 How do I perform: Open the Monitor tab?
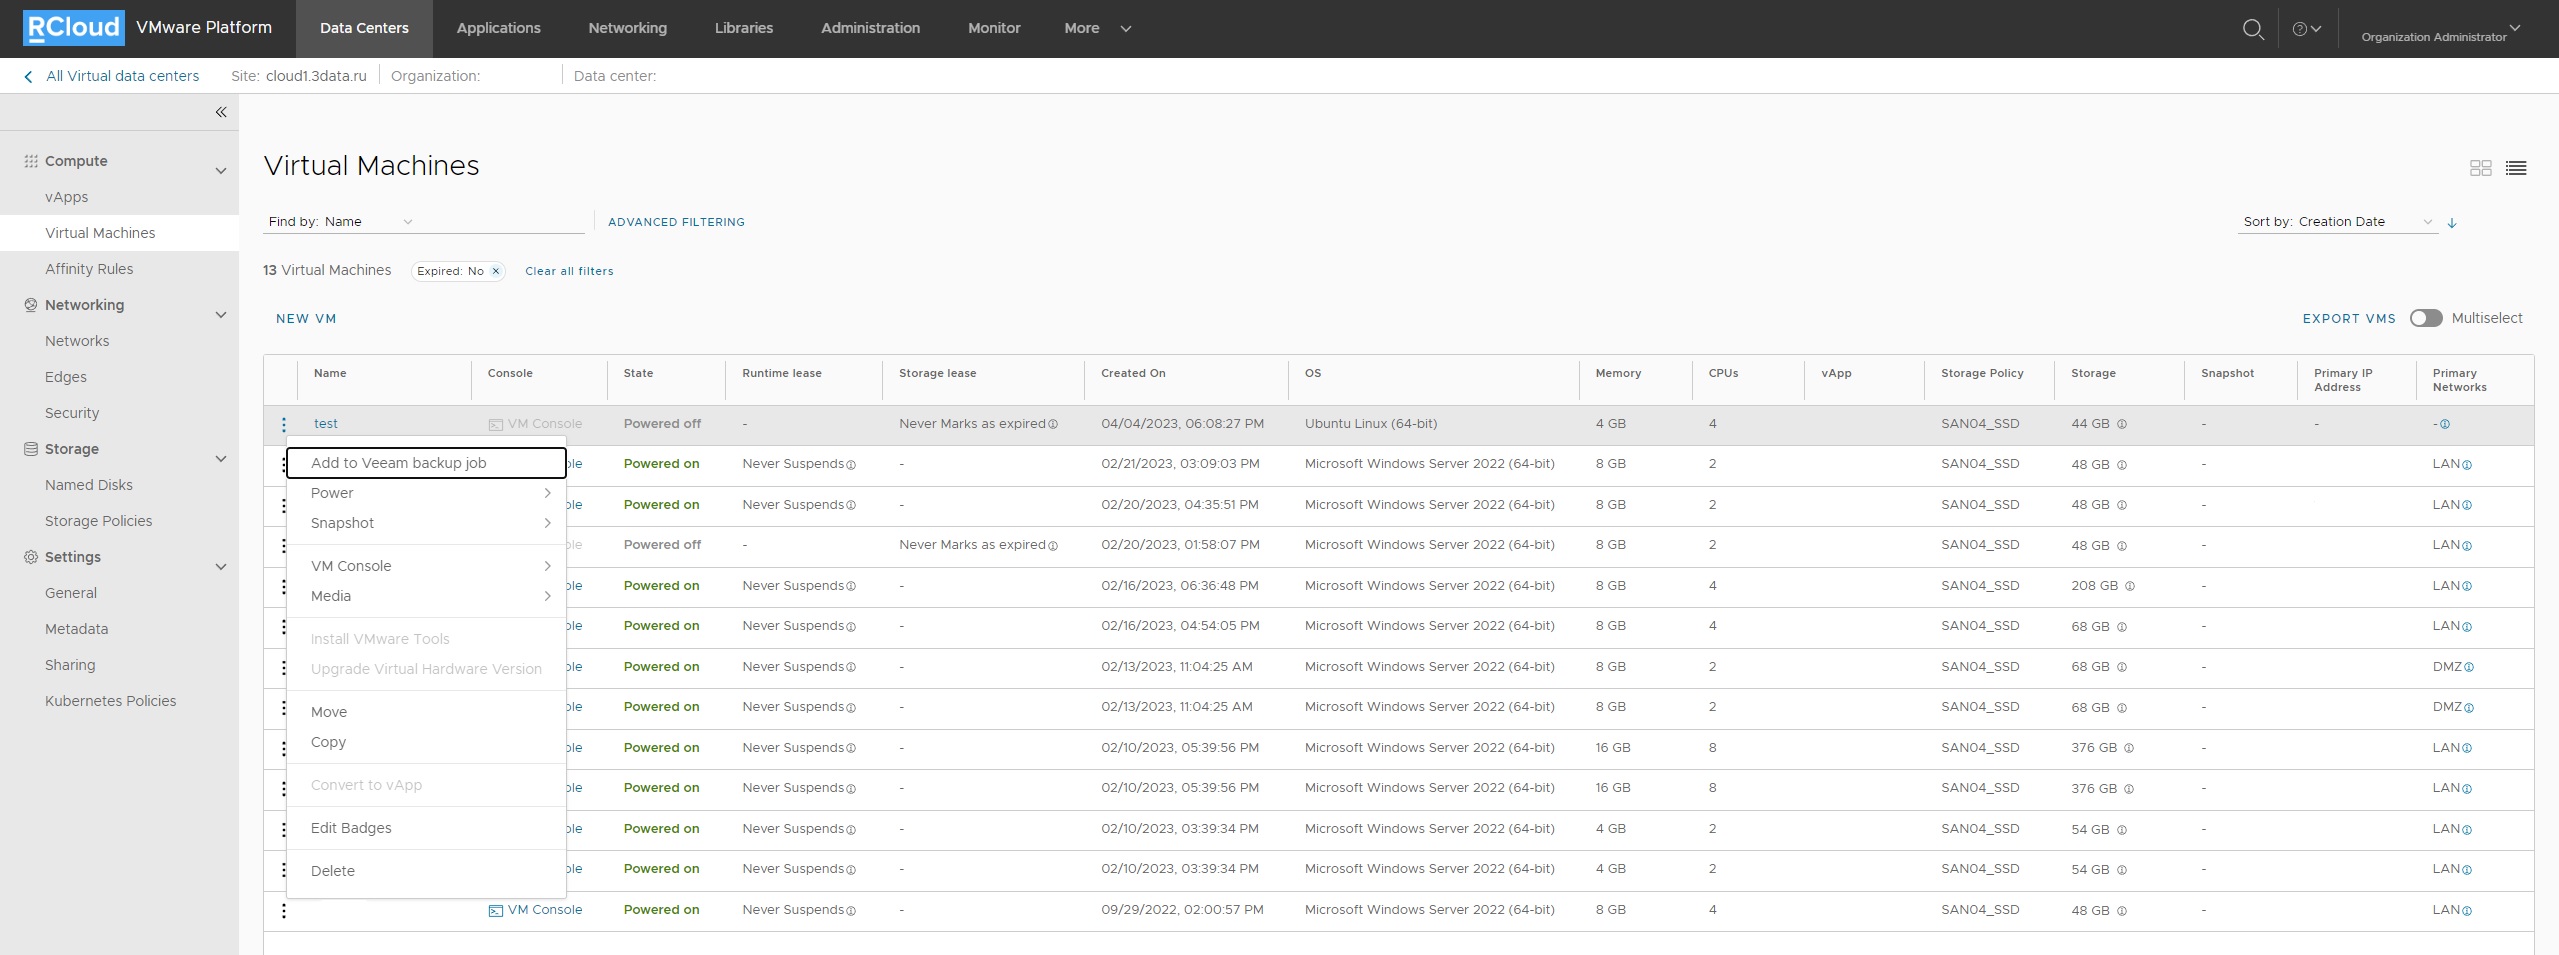click(x=994, y=28)
